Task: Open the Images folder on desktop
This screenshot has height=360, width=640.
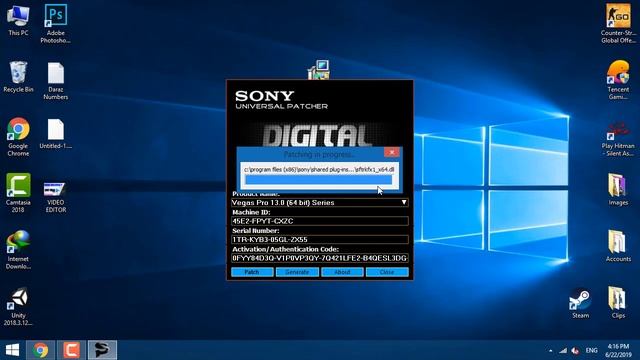Action: 618,189
